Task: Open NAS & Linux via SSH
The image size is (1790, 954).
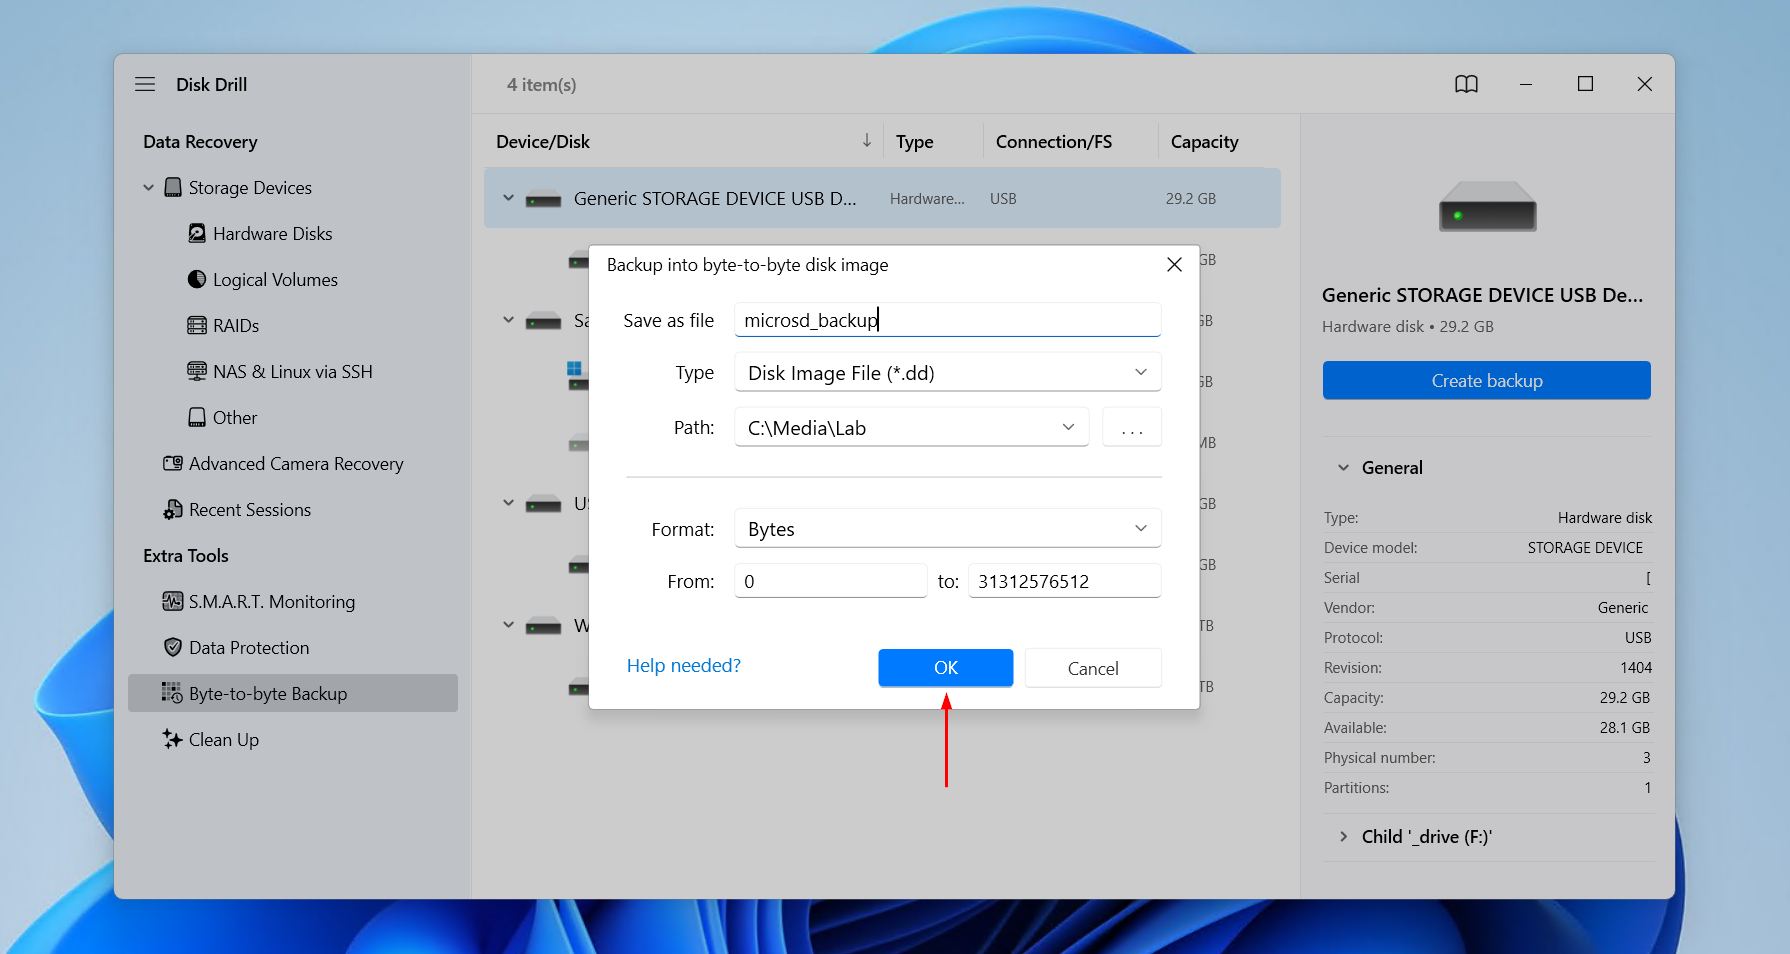Action: coord(292,372)
